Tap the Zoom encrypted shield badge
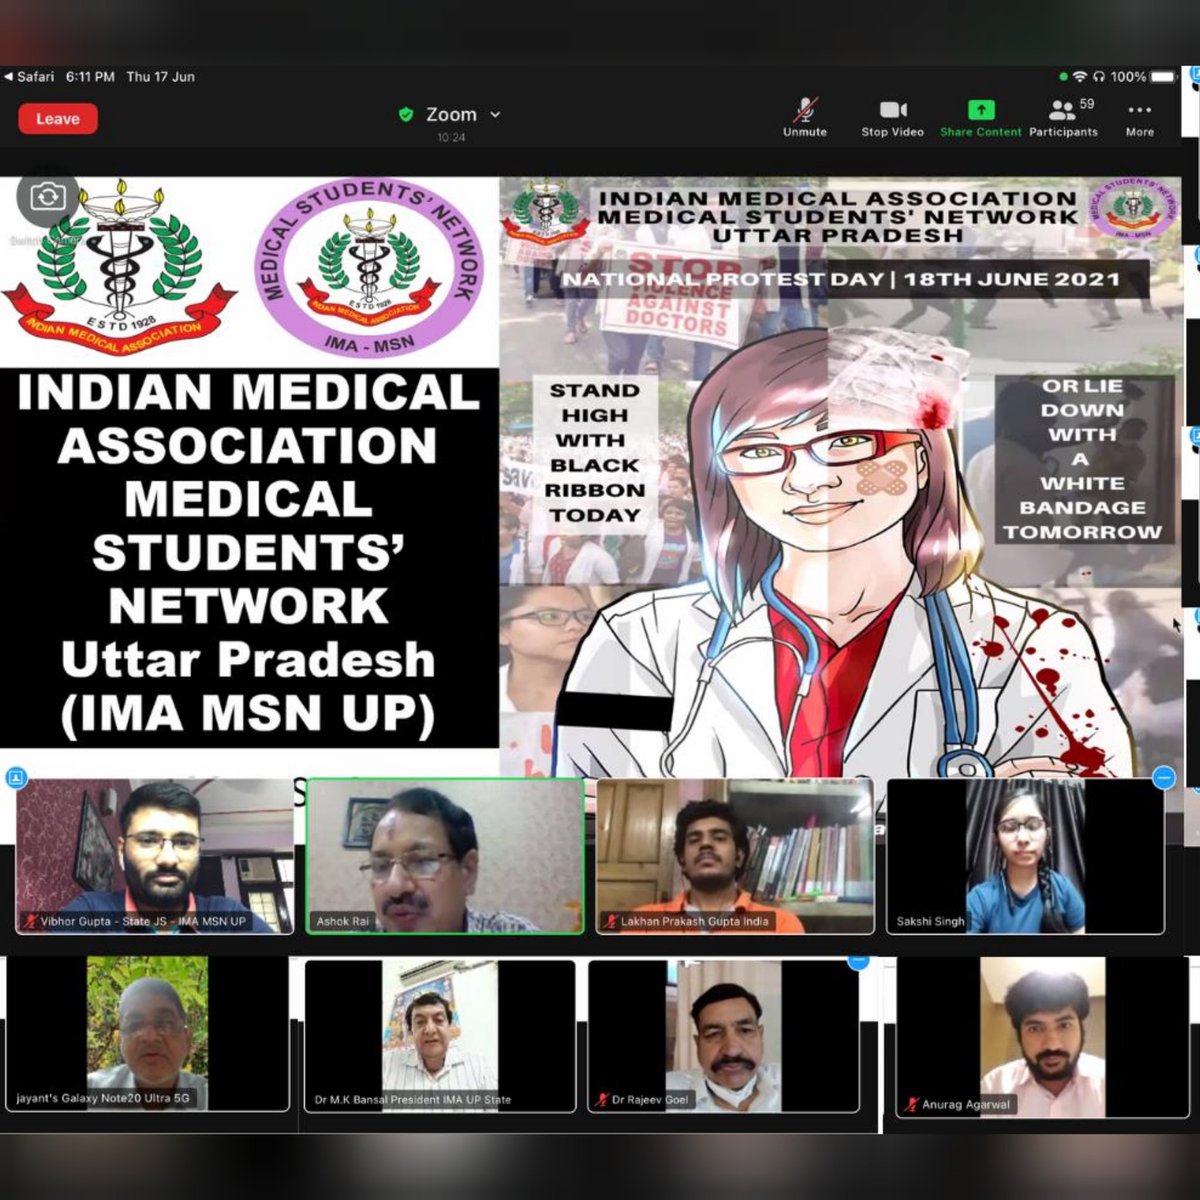Screen dimensions: 1200x1200 click(405, 114)
